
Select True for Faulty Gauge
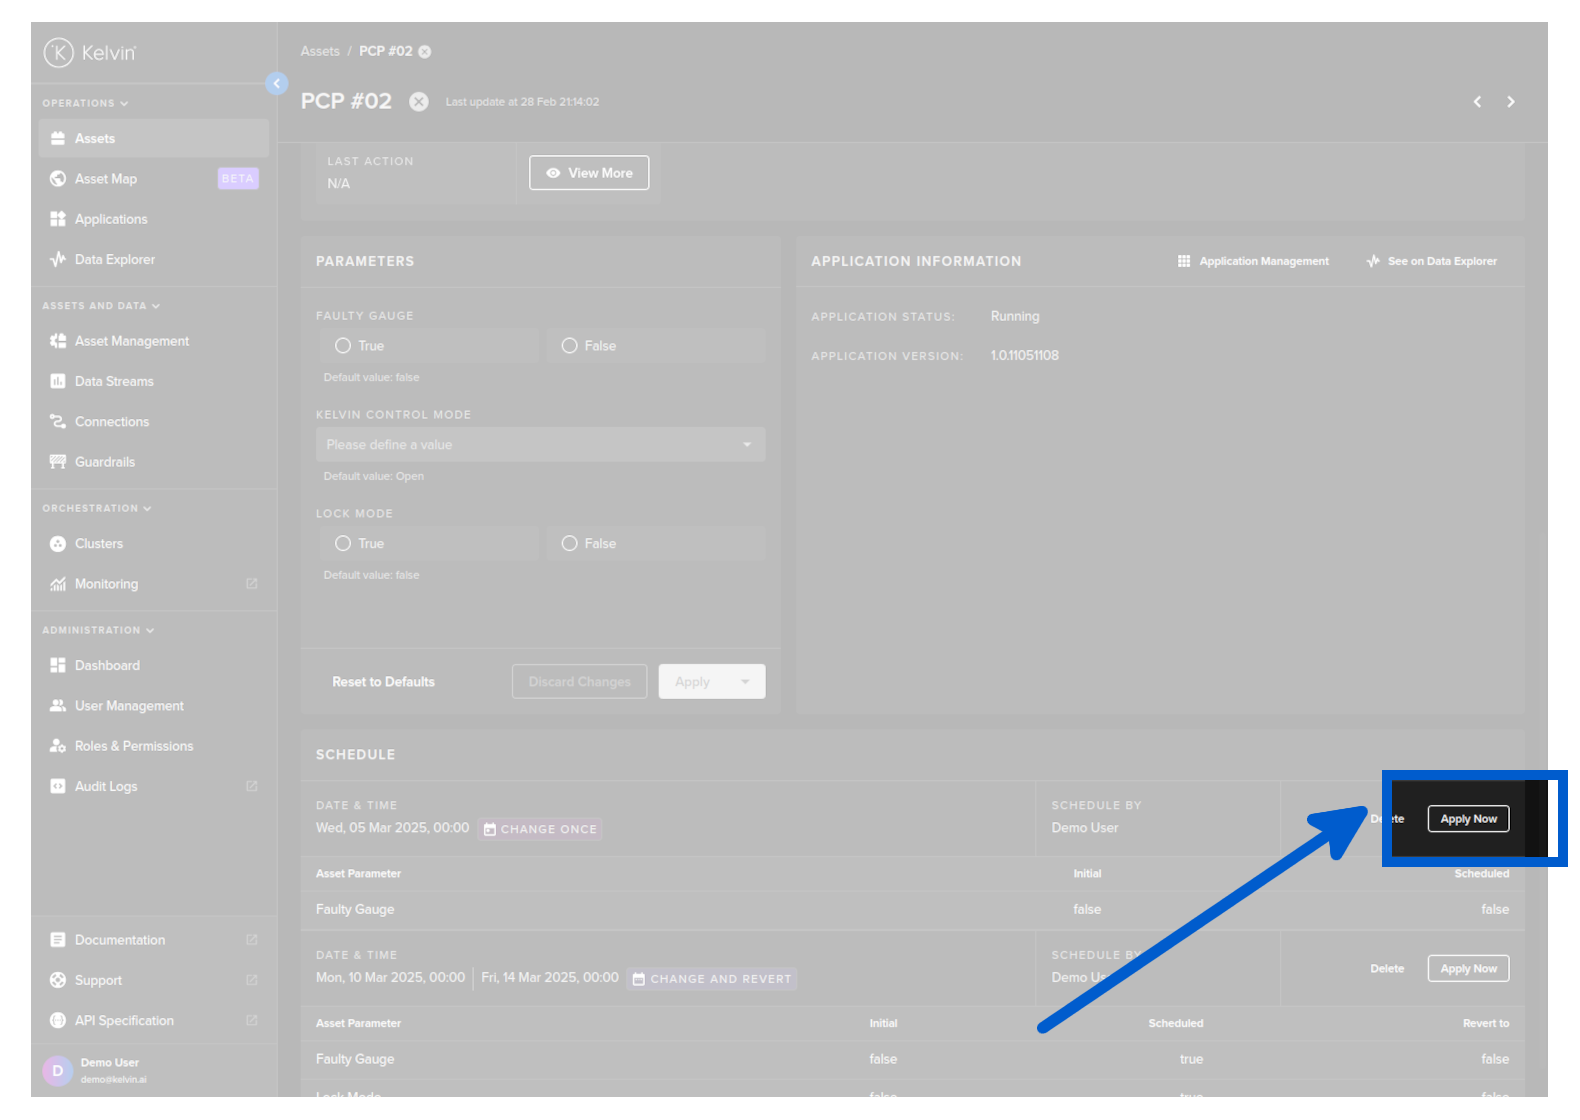(x=343, y=346)
